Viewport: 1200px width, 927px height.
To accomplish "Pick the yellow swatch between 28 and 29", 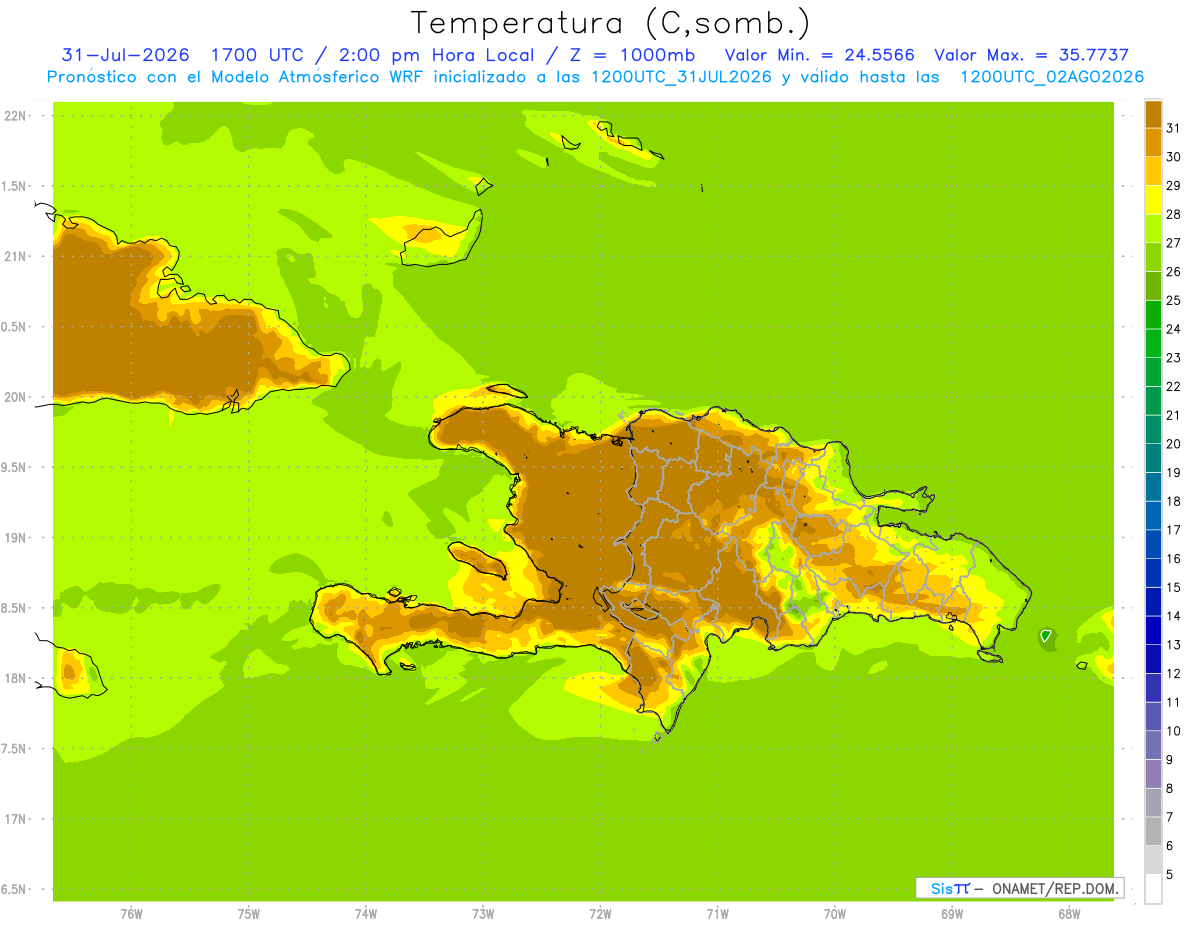I will click(x=1153, y=200).
